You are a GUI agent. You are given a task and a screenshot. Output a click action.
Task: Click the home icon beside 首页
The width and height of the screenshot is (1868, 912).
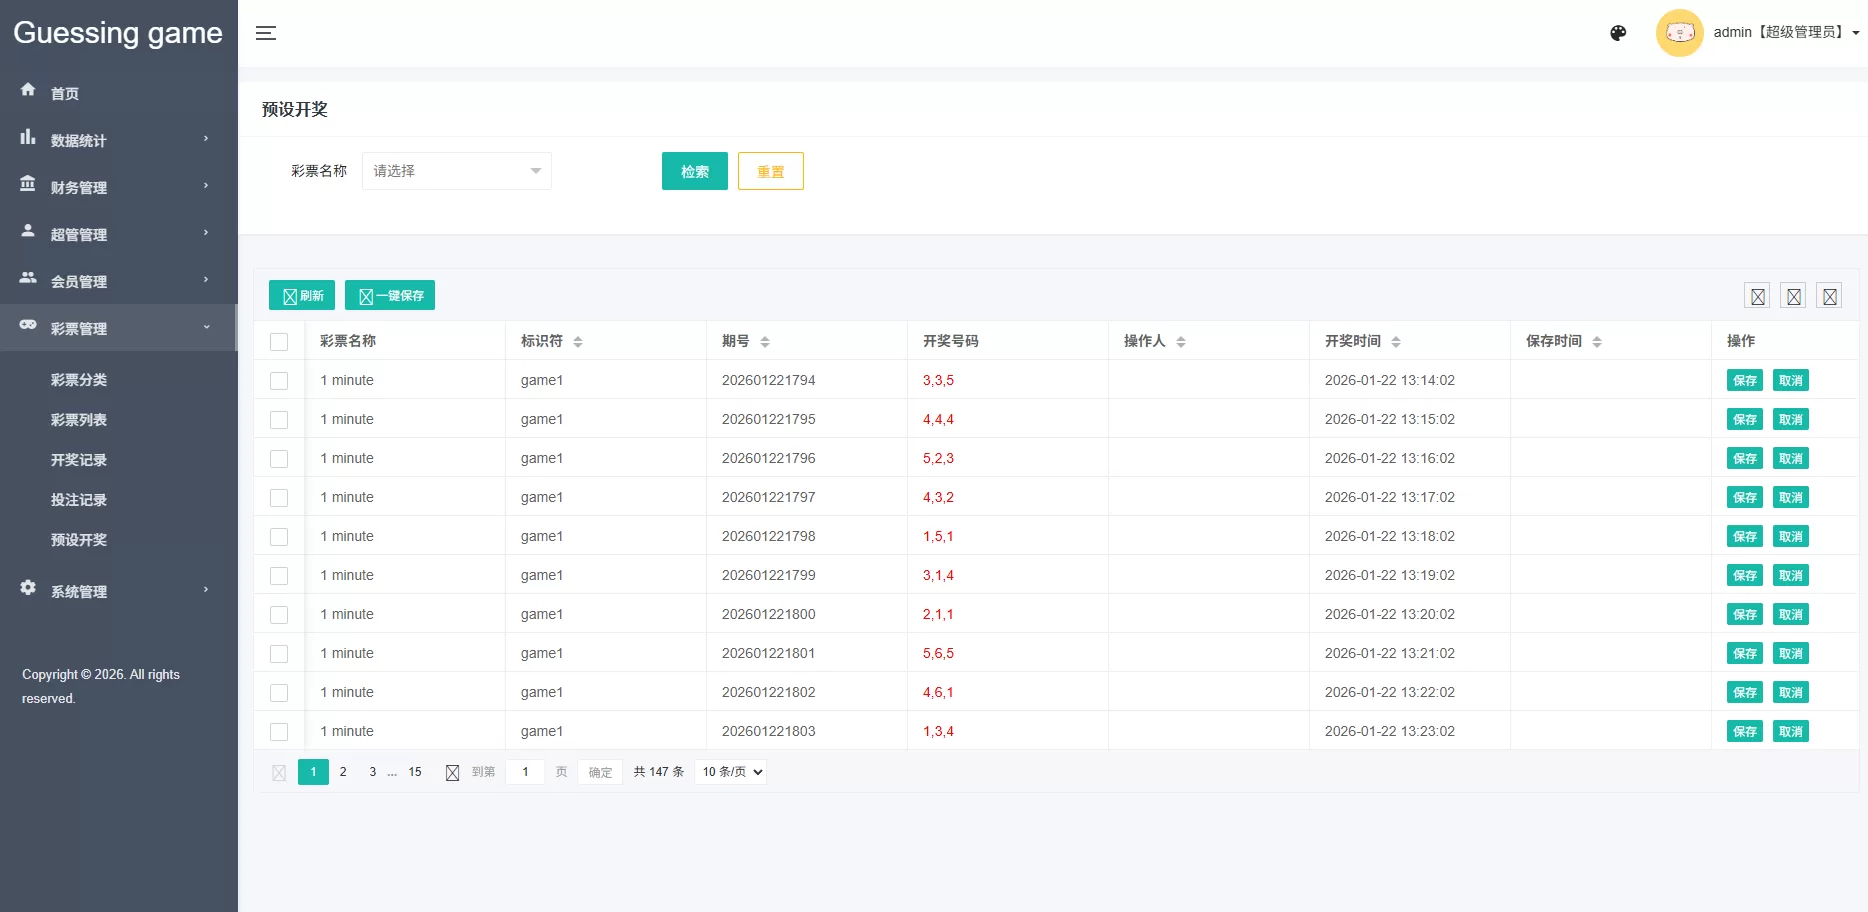click(28, 89)
